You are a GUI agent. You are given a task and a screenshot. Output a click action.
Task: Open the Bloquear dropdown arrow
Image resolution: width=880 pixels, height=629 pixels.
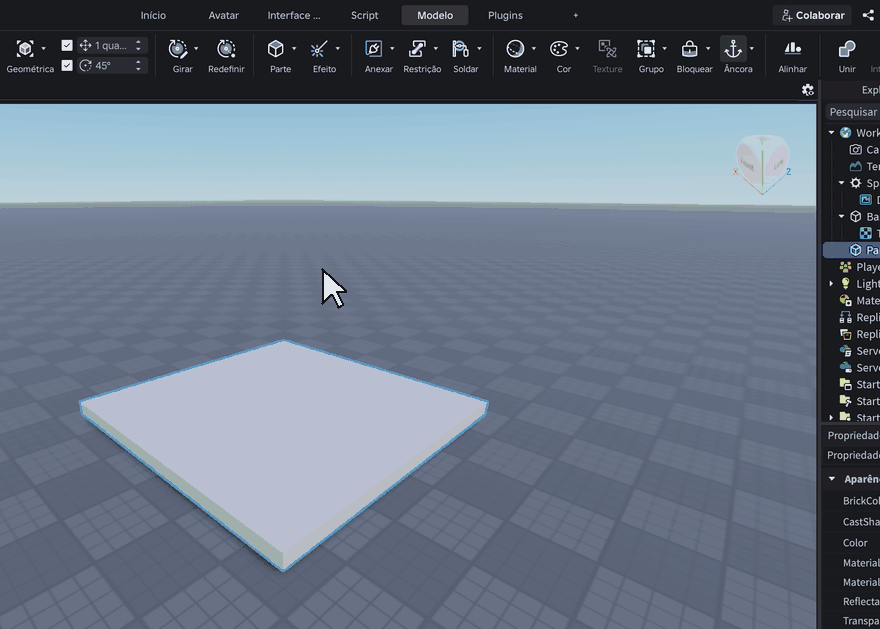[x=708, y=49]
